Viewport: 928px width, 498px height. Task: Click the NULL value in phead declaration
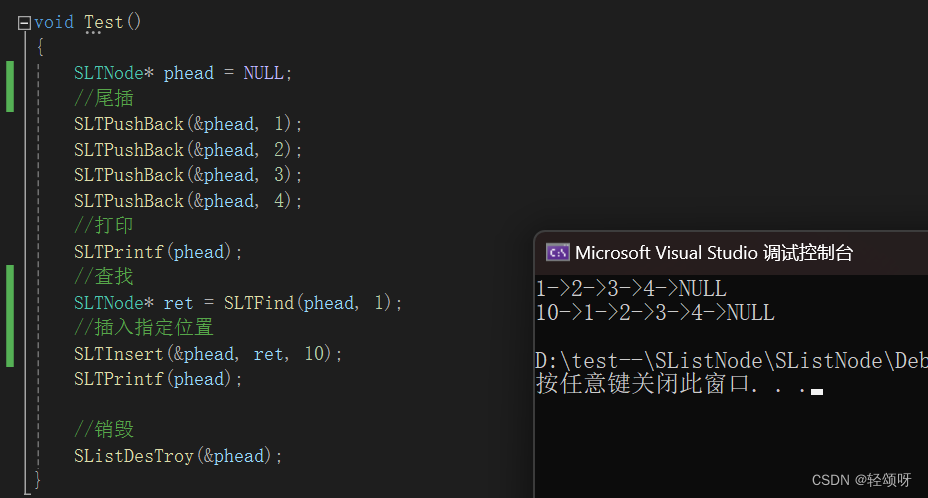[x=263, y=73]
